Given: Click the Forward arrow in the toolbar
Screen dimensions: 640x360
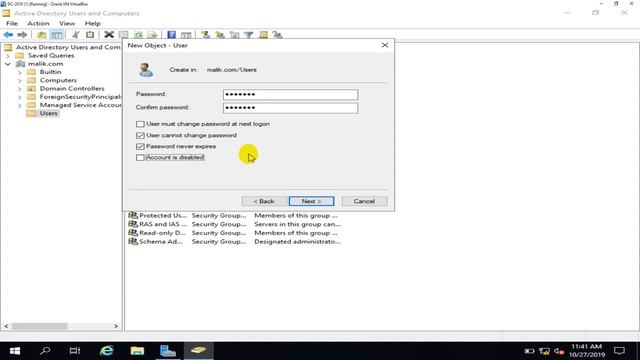Looking at the screenshot, I should [22, 35].
